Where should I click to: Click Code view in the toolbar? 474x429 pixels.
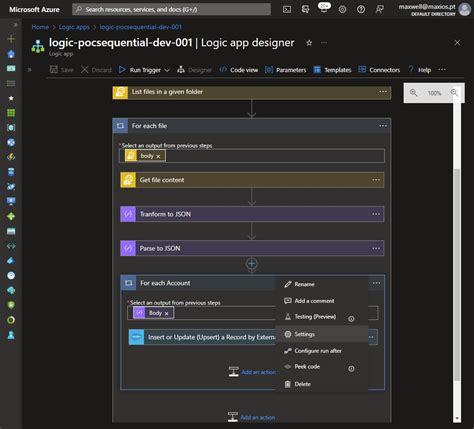coord(239,70)
